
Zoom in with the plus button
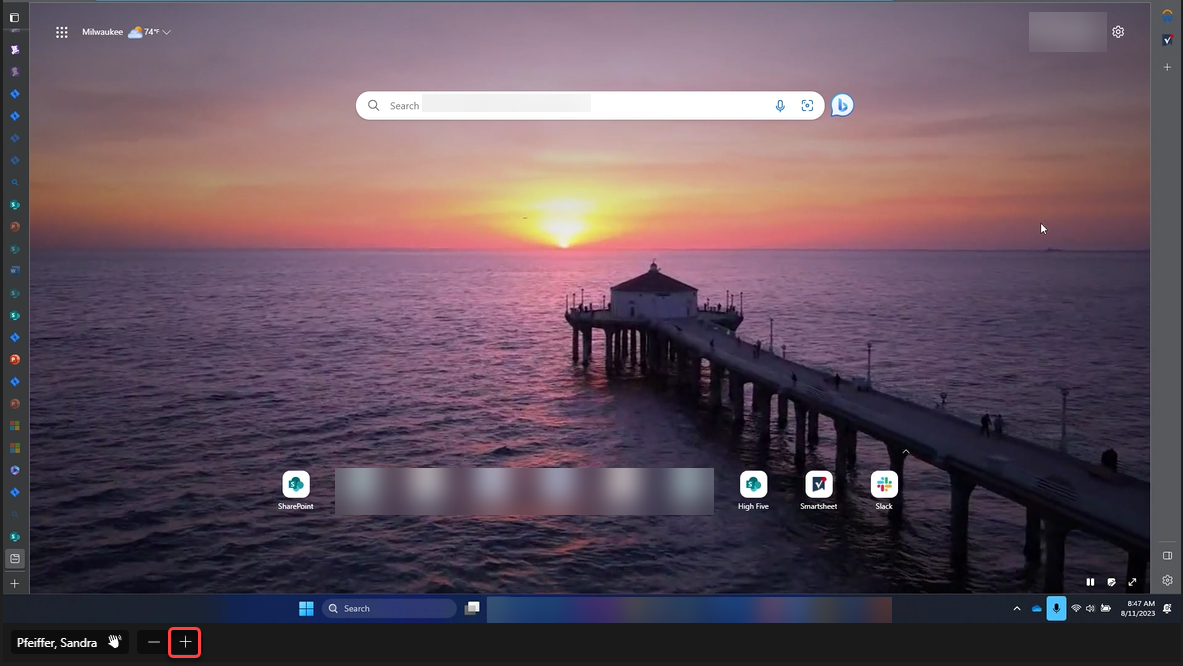185,642
